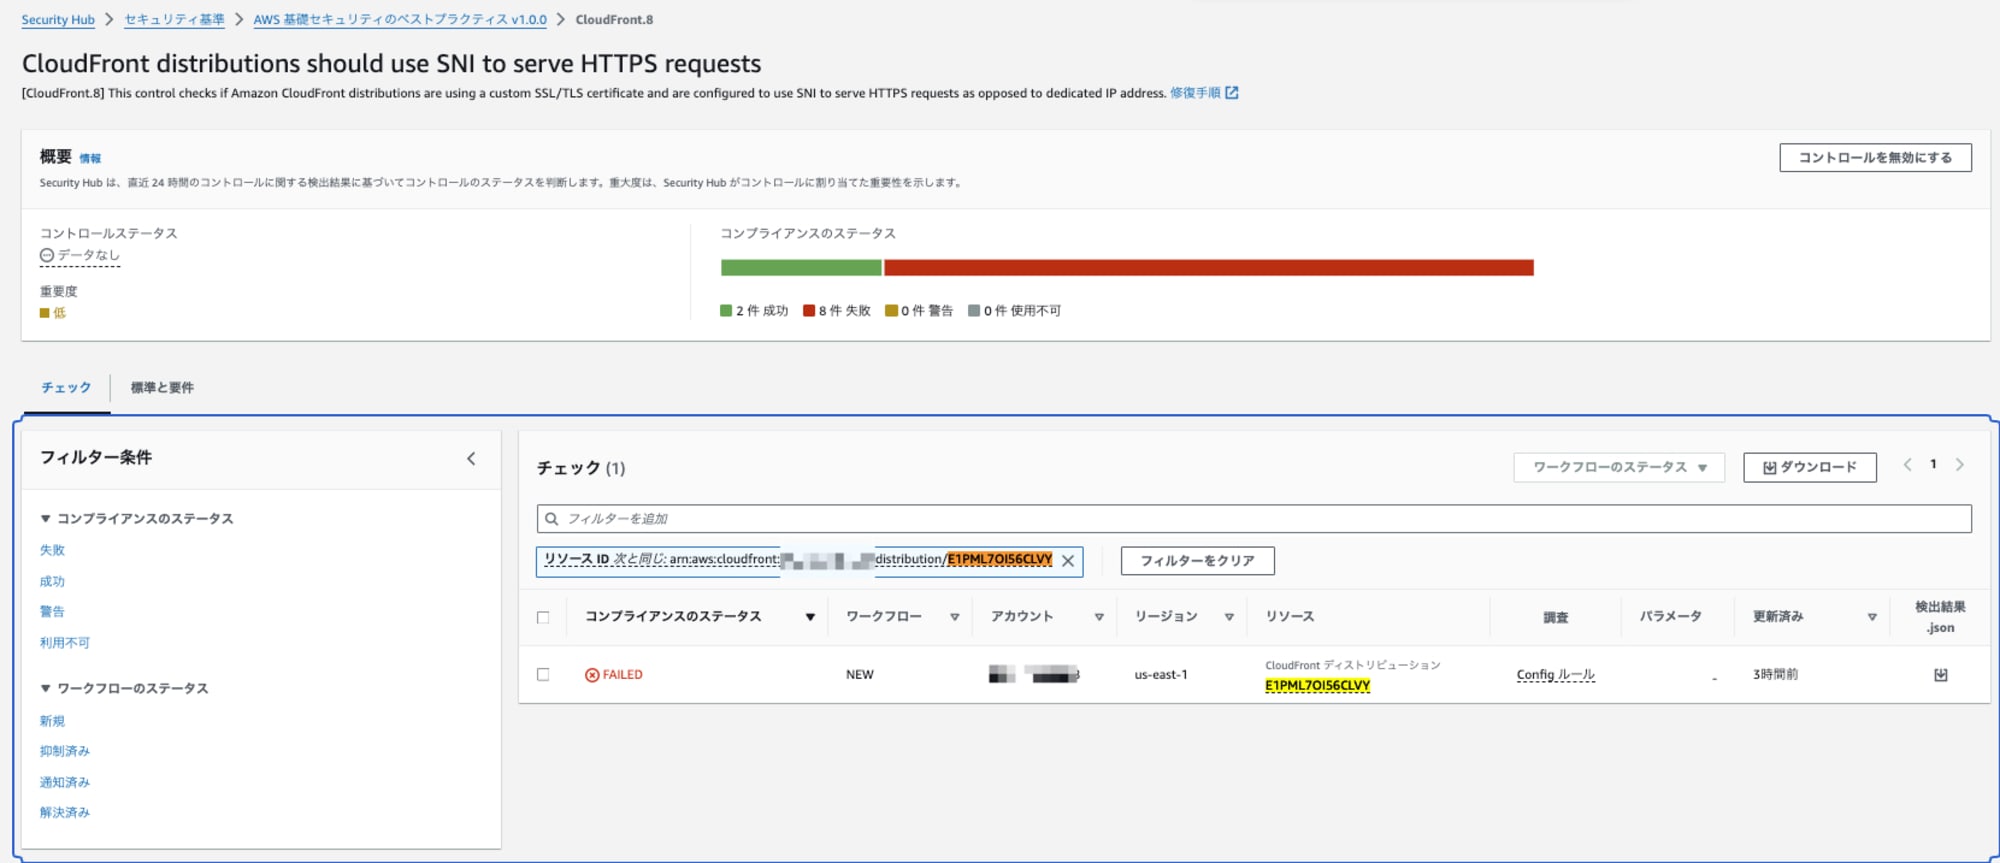The image size is (2000, 863).
Task: Collapse ワークフローのステータス filter group
Action: point(45,689)
